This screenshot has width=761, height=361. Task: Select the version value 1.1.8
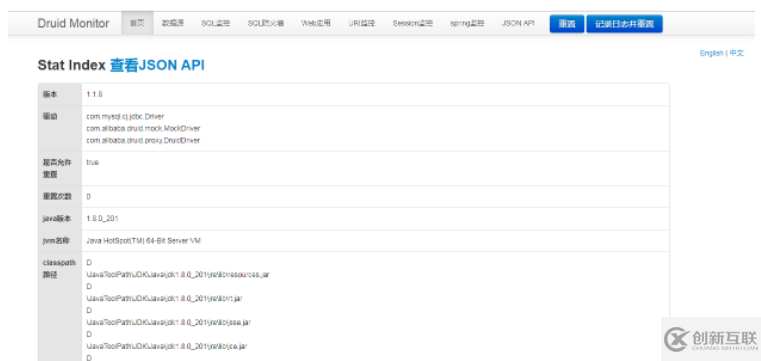click(94, 94)
